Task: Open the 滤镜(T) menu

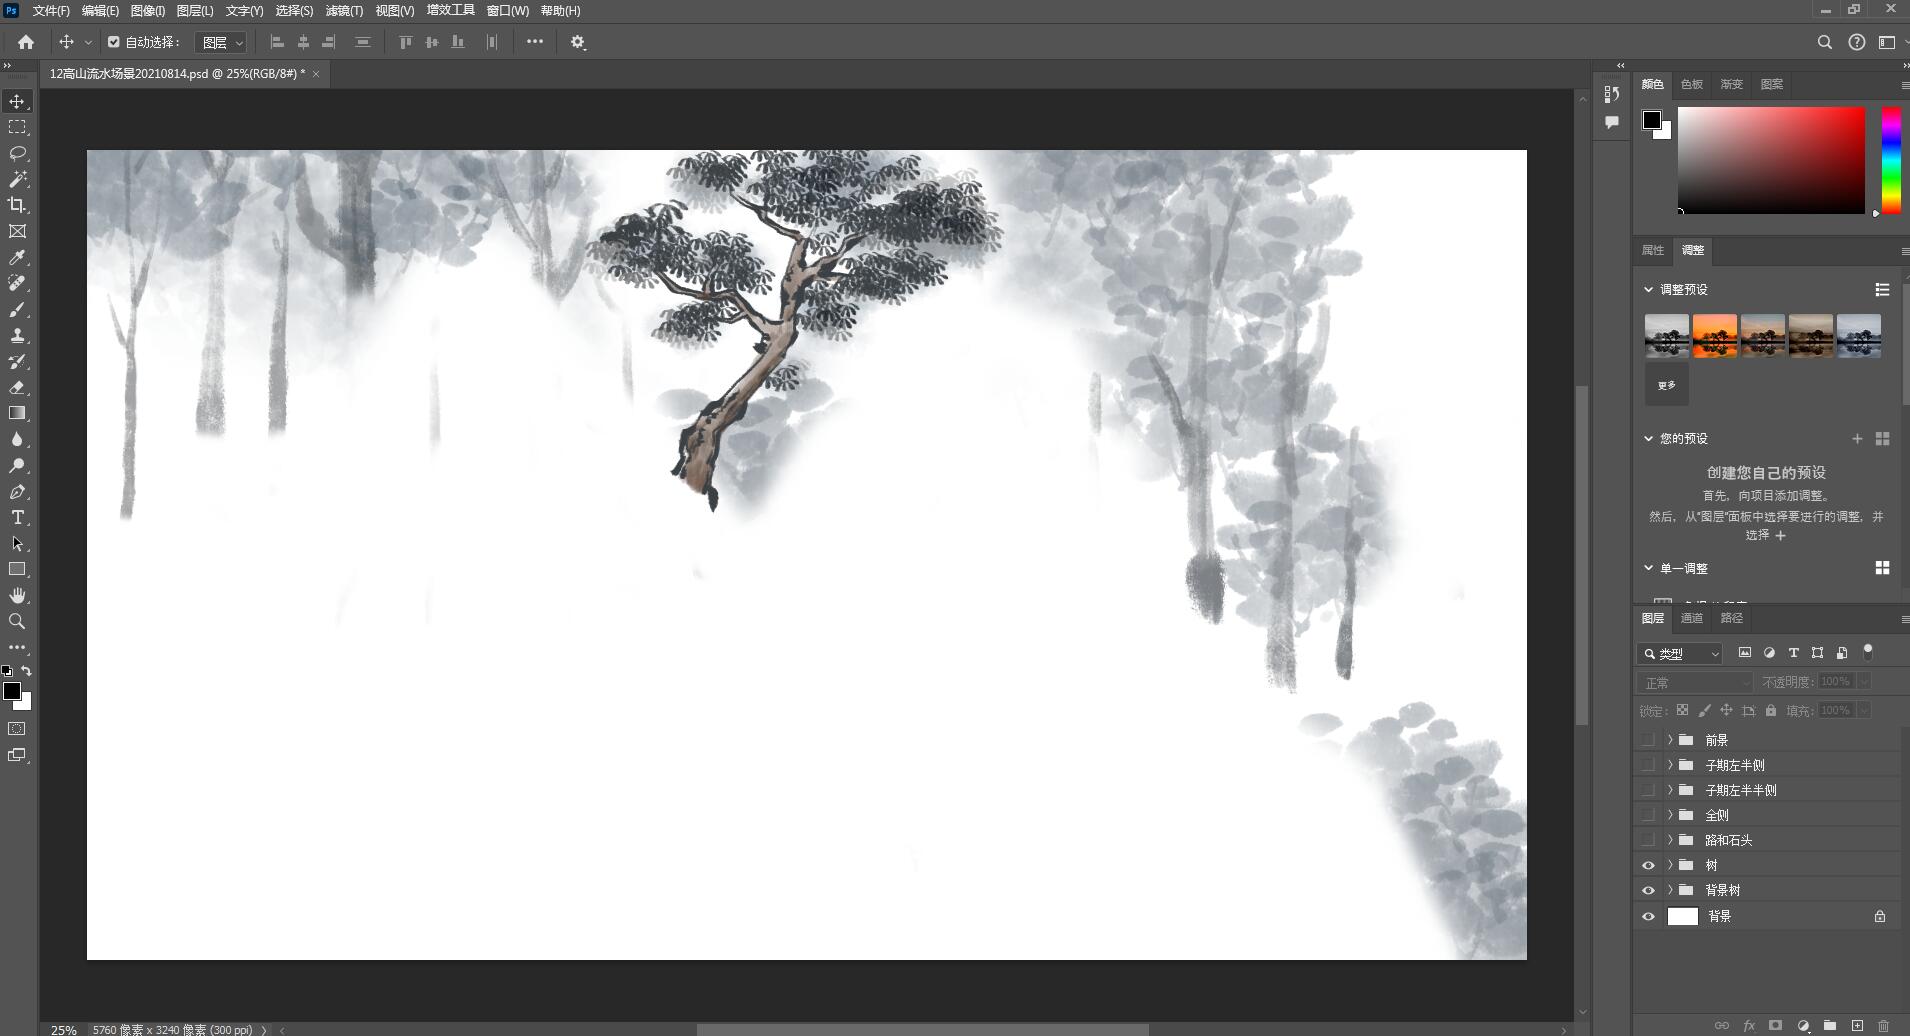Action: click(x=344, y=10)
